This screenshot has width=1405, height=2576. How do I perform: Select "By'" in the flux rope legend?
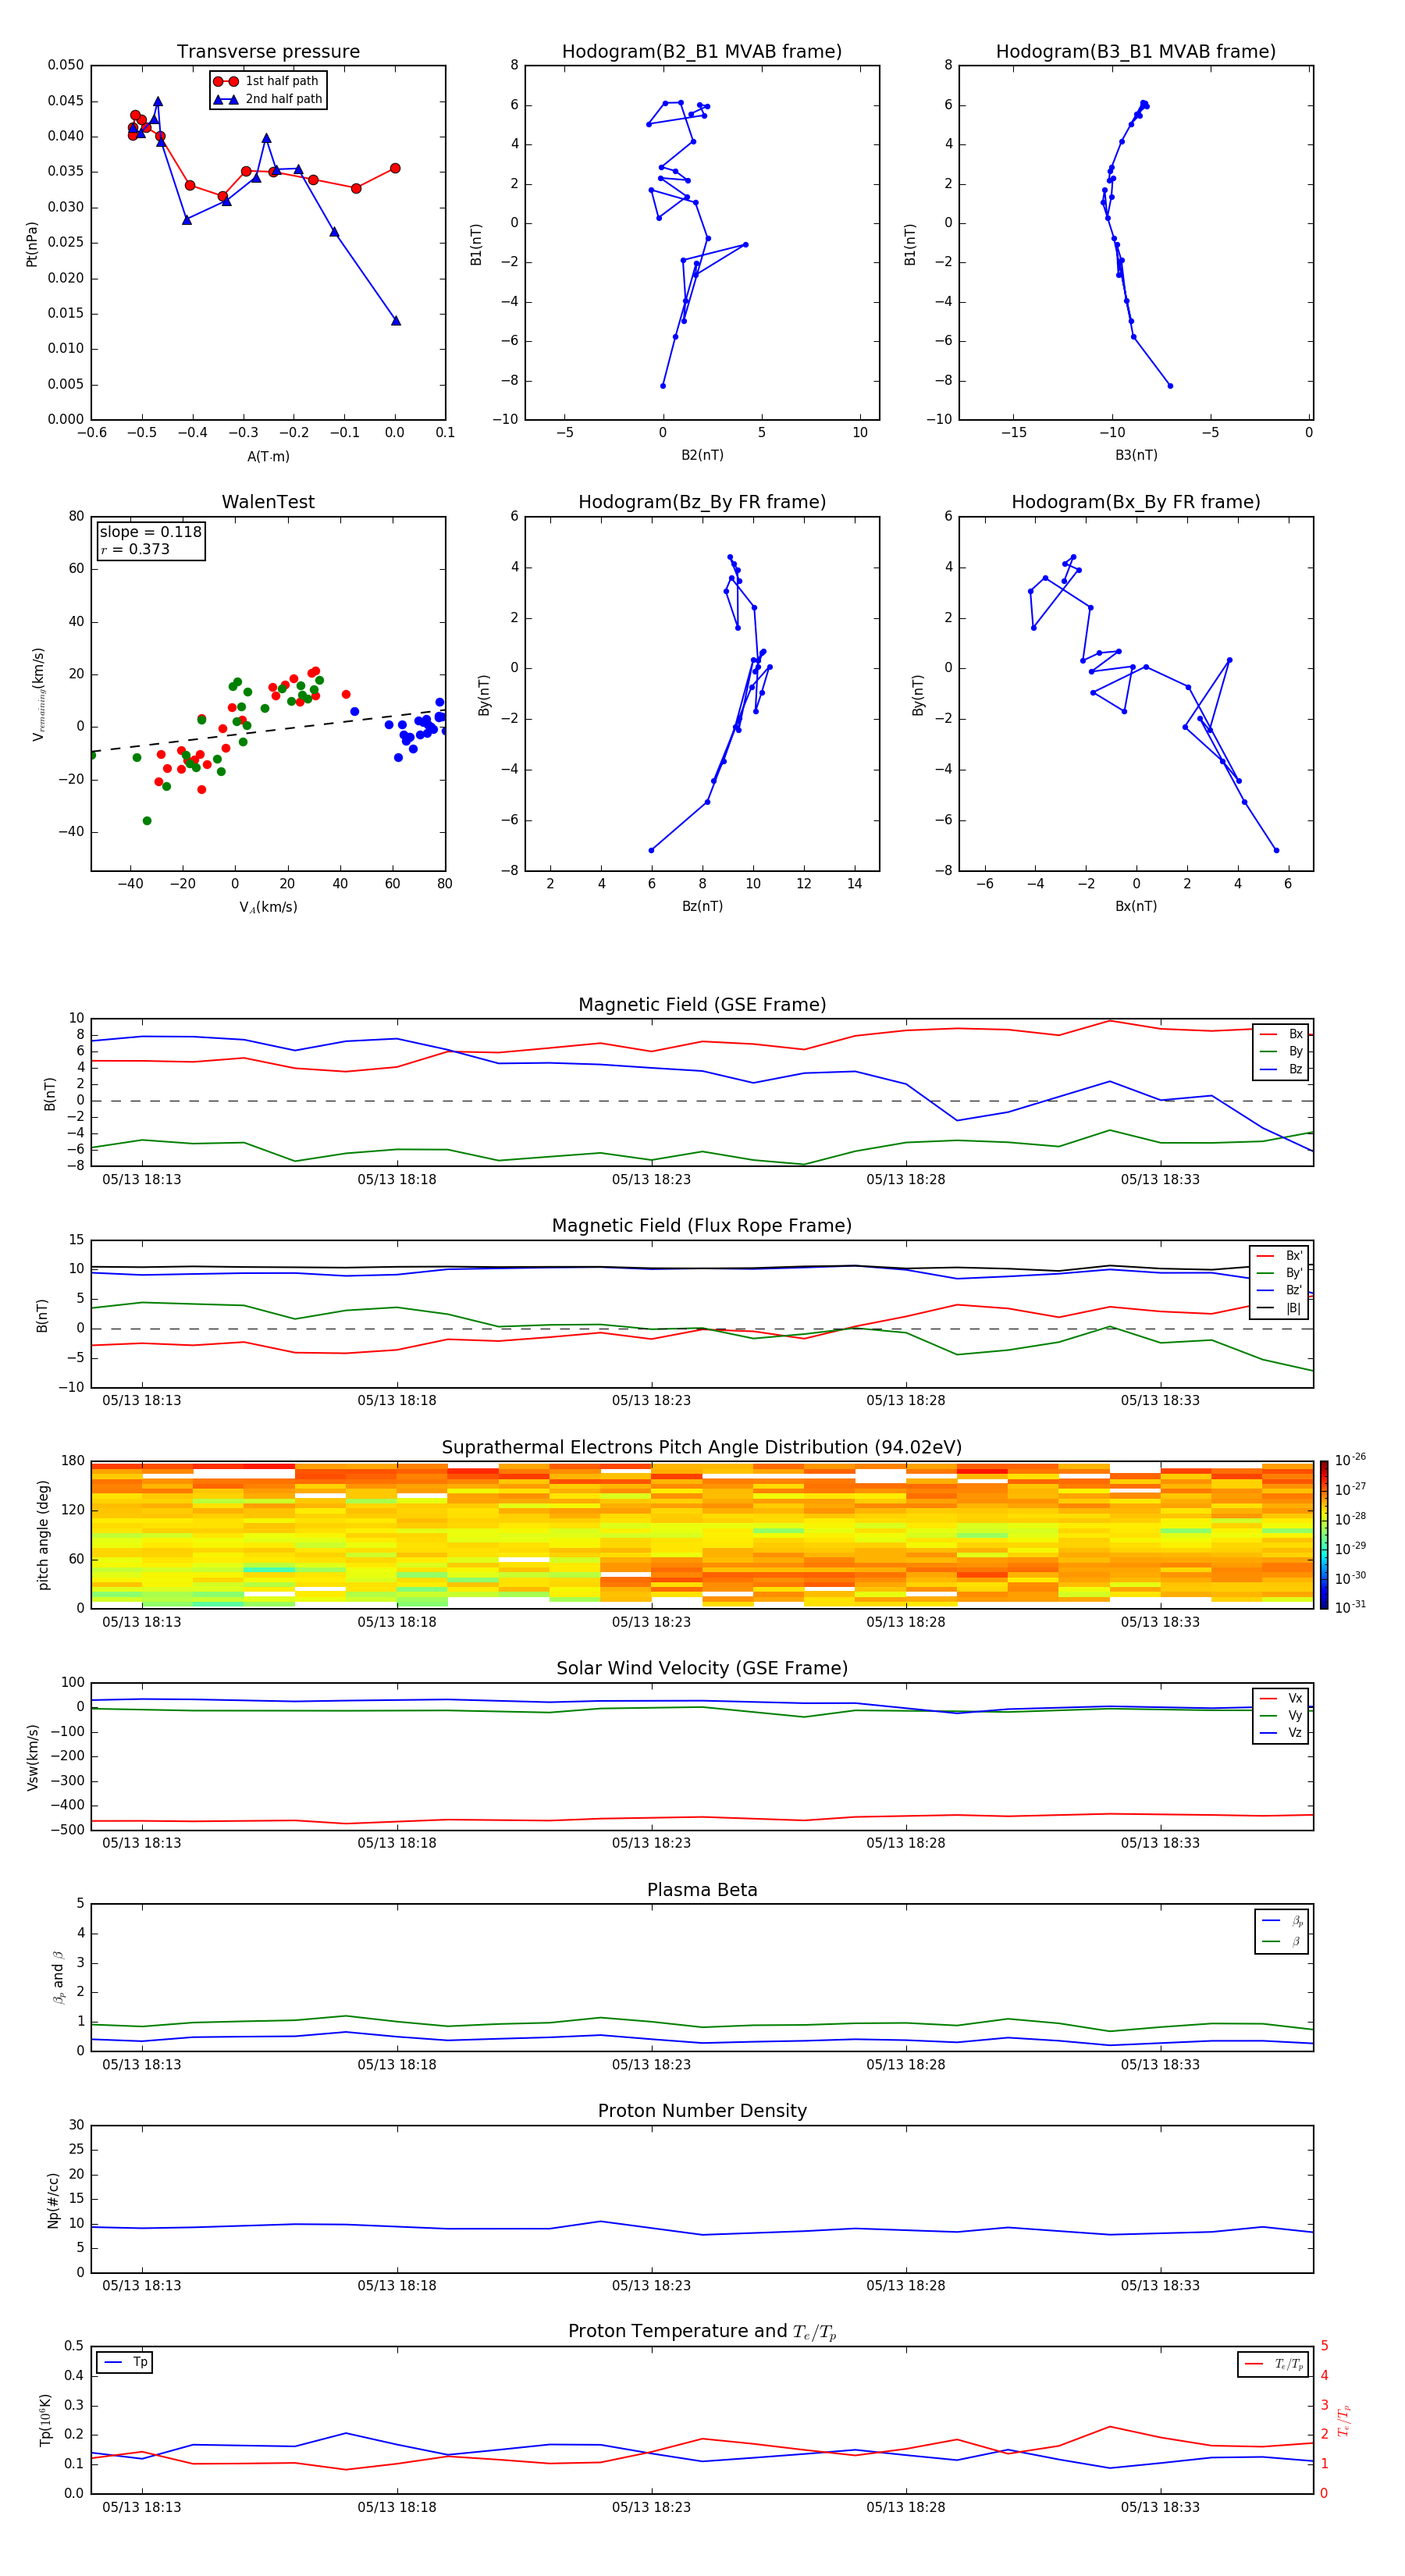tap(1280, 1273)
